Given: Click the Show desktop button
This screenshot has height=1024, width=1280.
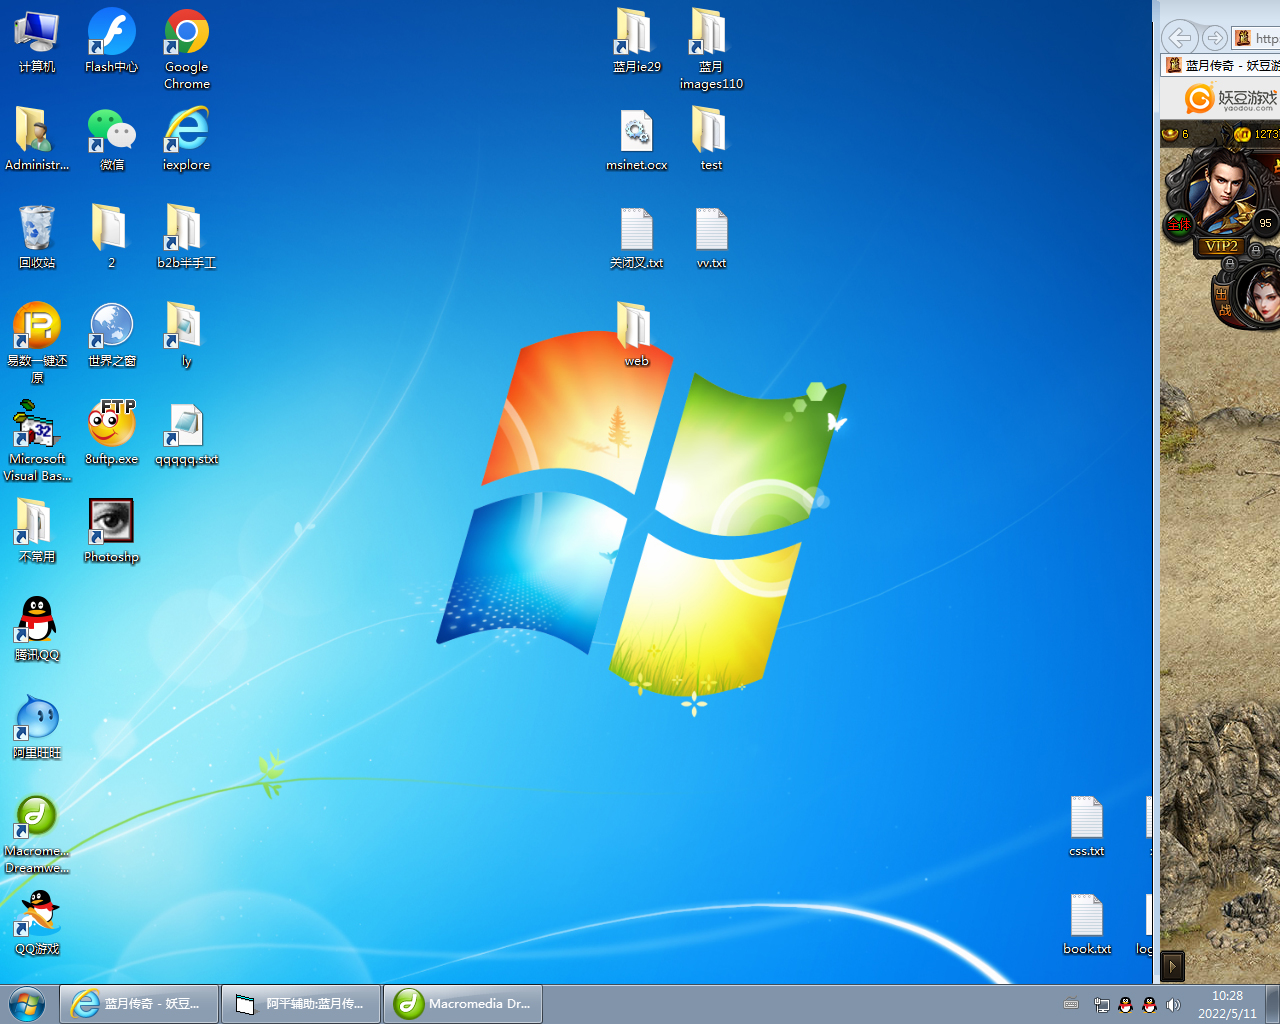Looking at the screenshot, I should [x=1273, y=1004].
